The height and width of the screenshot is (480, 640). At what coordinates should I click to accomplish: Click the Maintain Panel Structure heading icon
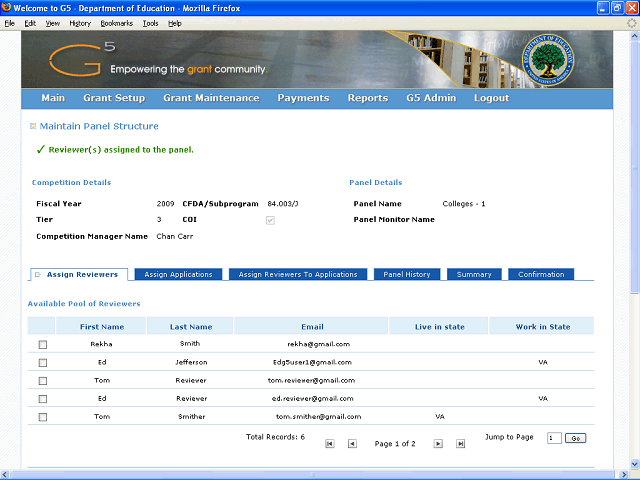point(33,126)
